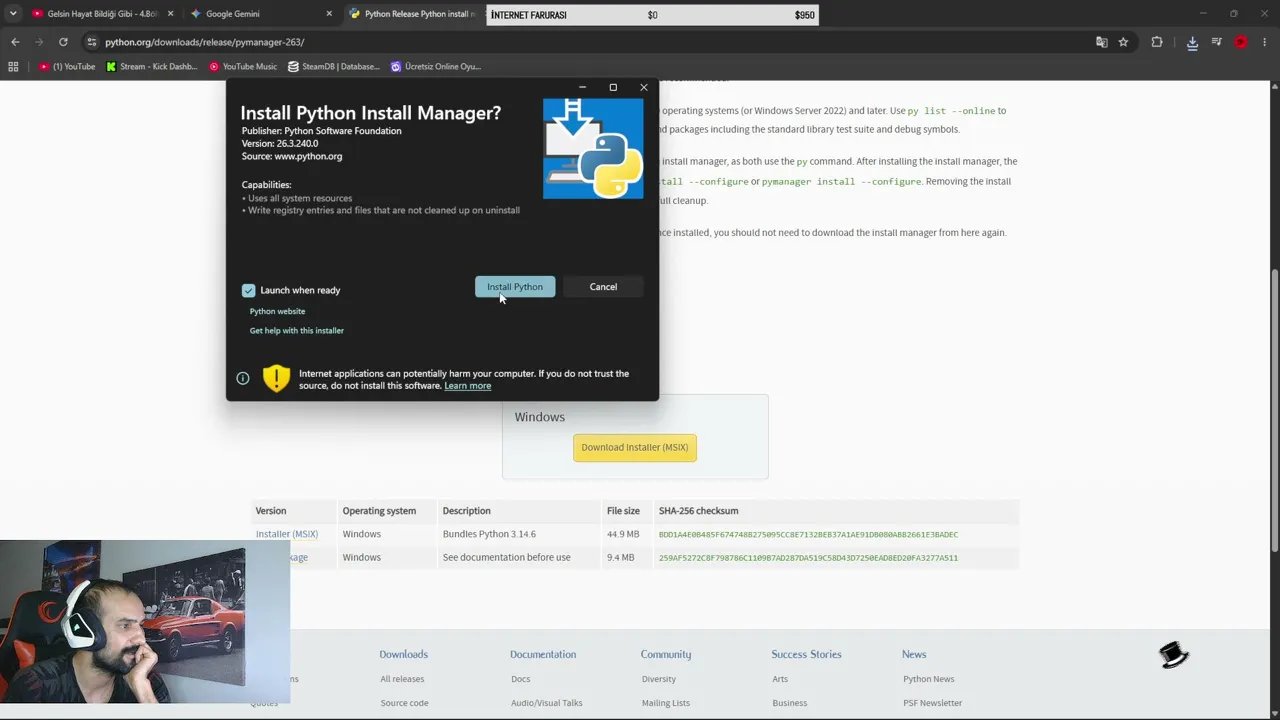Click the python.org address bar URL

click(x=205, y=42)
